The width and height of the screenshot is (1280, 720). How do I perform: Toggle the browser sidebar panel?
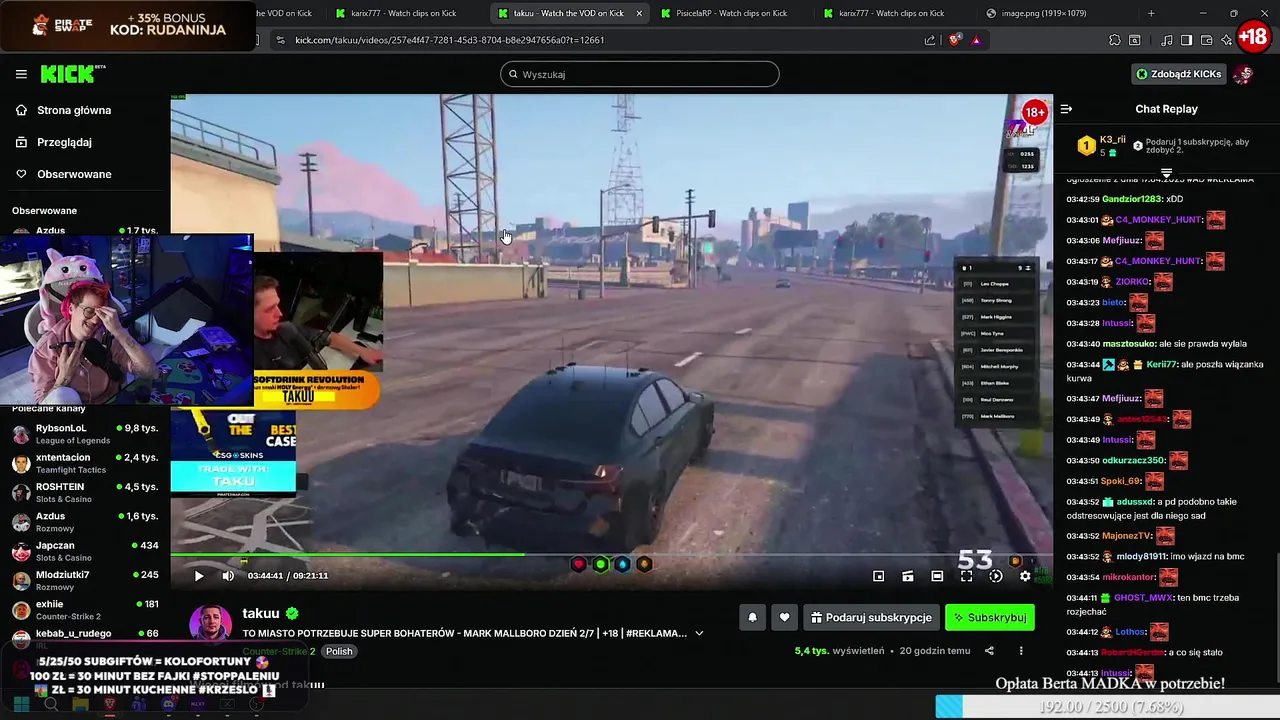point(1186,40)
